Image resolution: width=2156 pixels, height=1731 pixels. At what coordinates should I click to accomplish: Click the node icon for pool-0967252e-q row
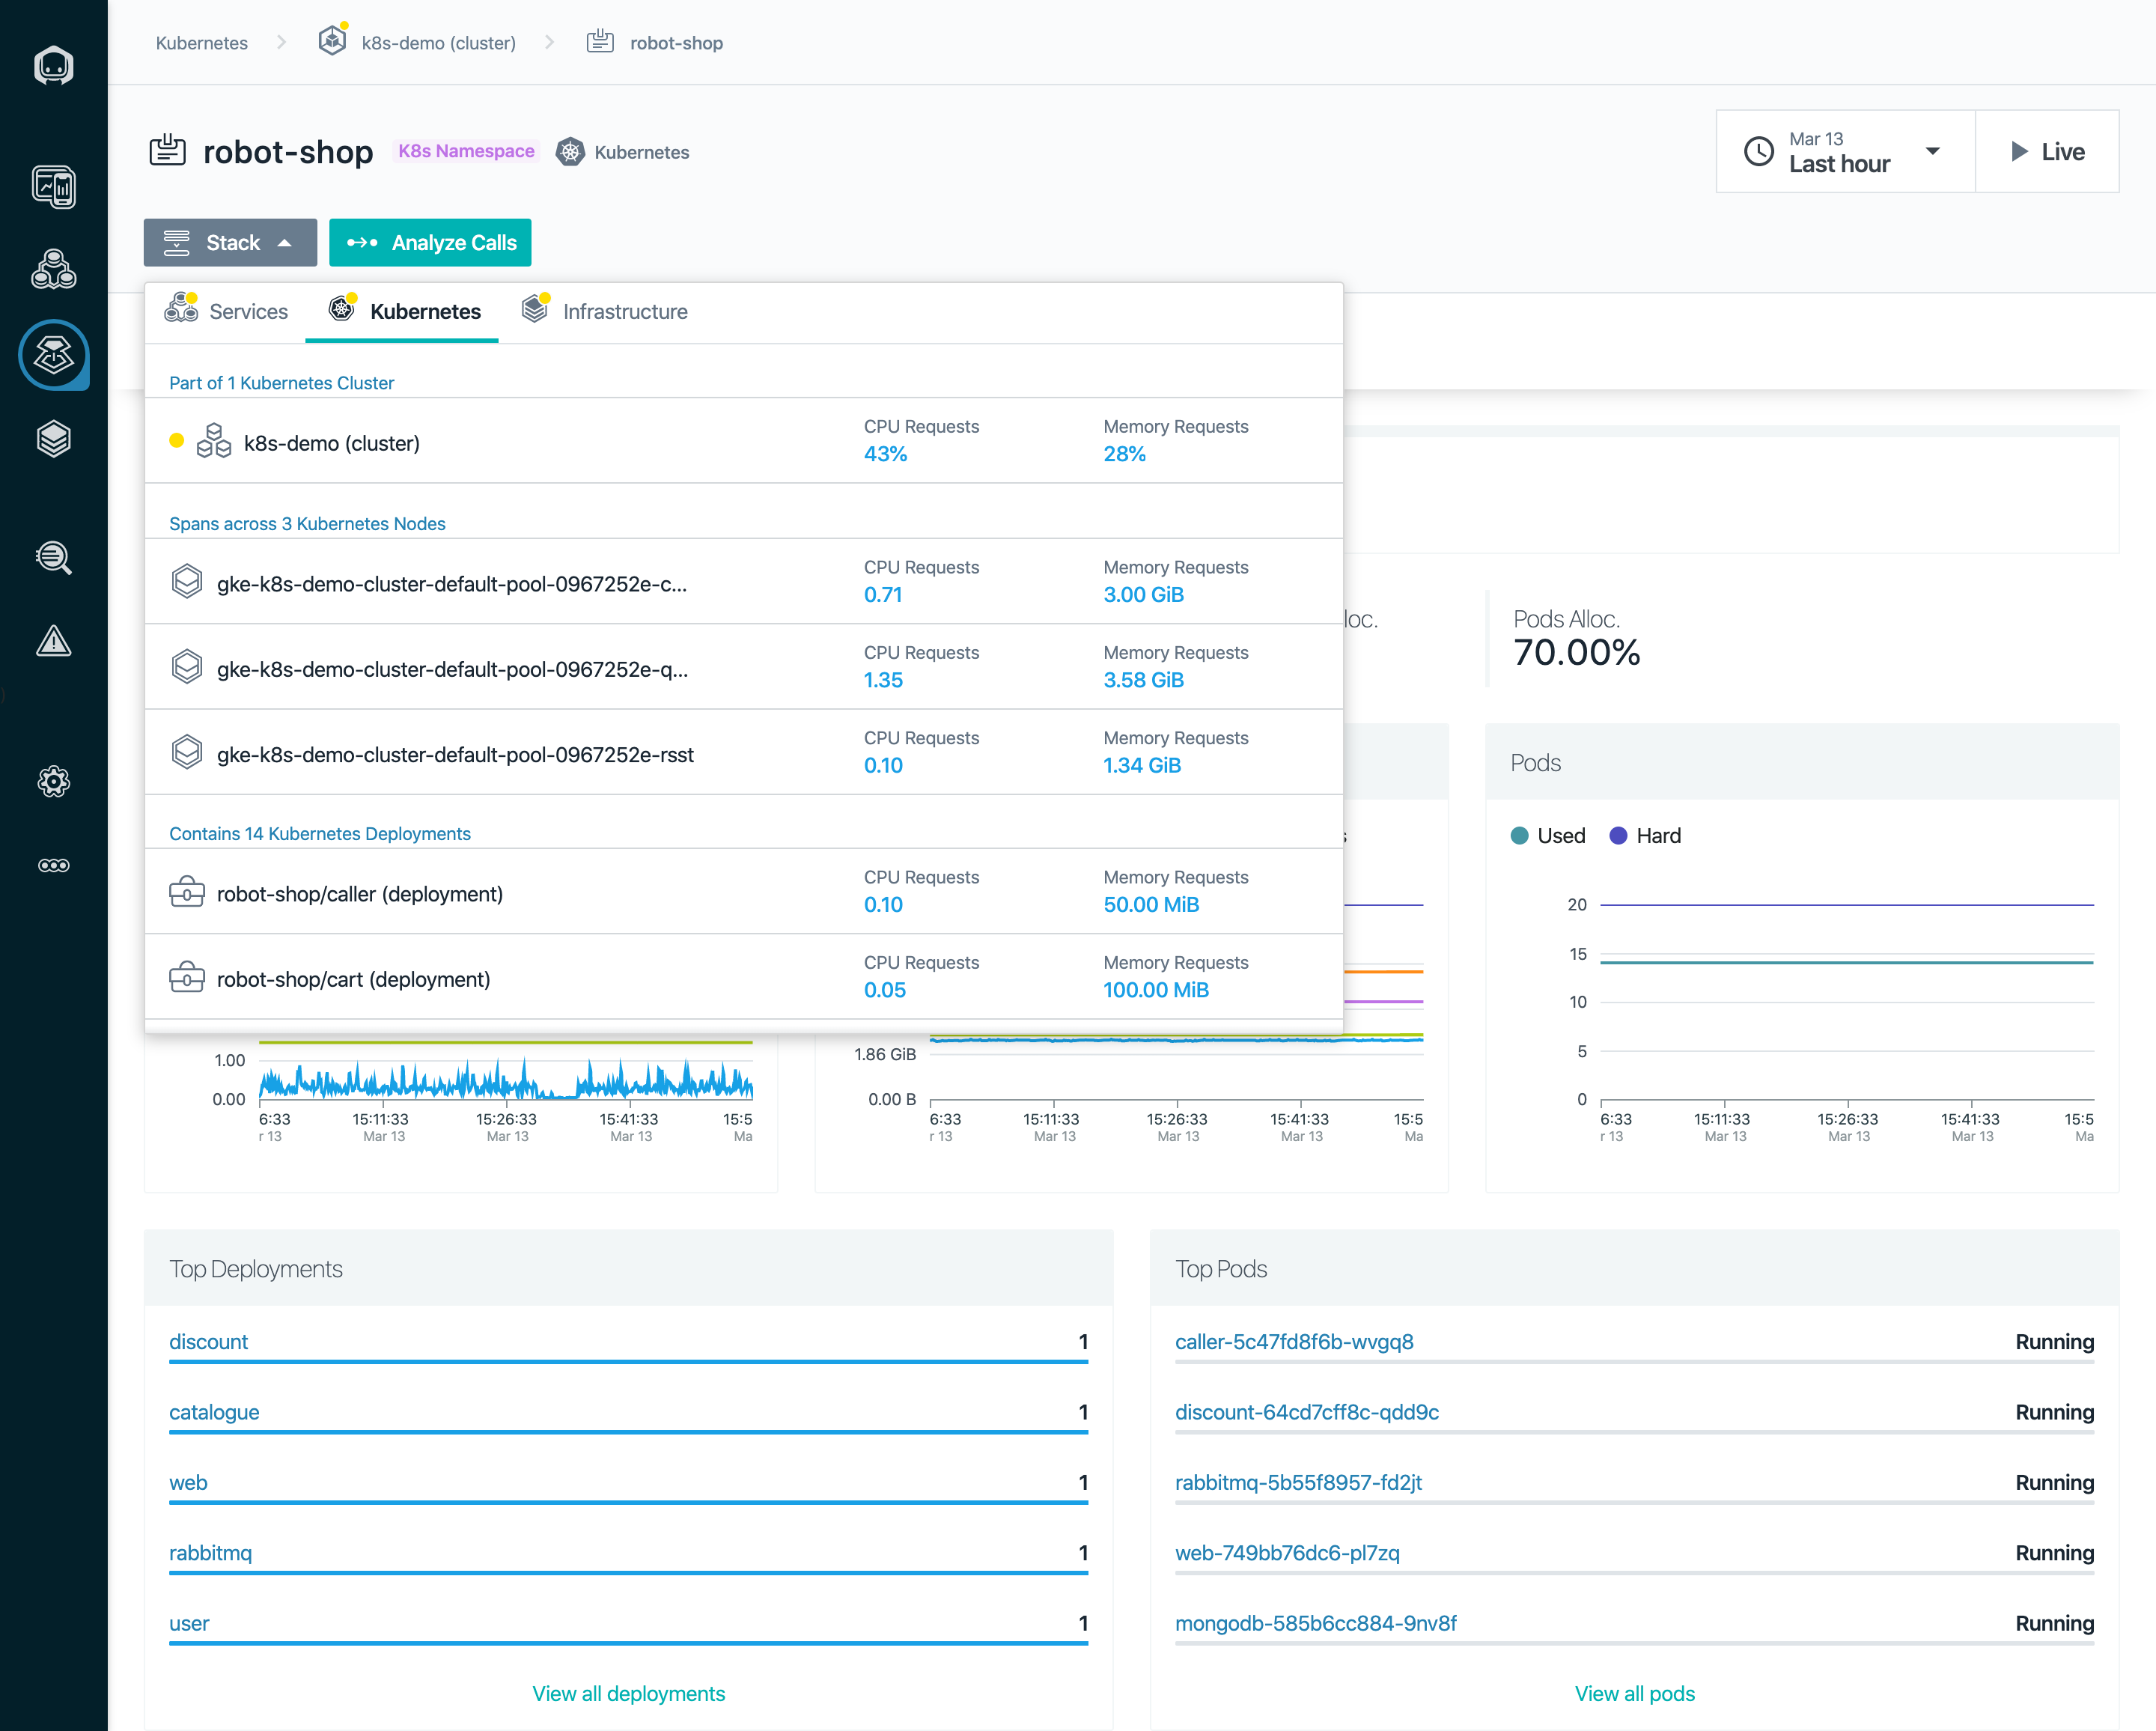[187, 666]
